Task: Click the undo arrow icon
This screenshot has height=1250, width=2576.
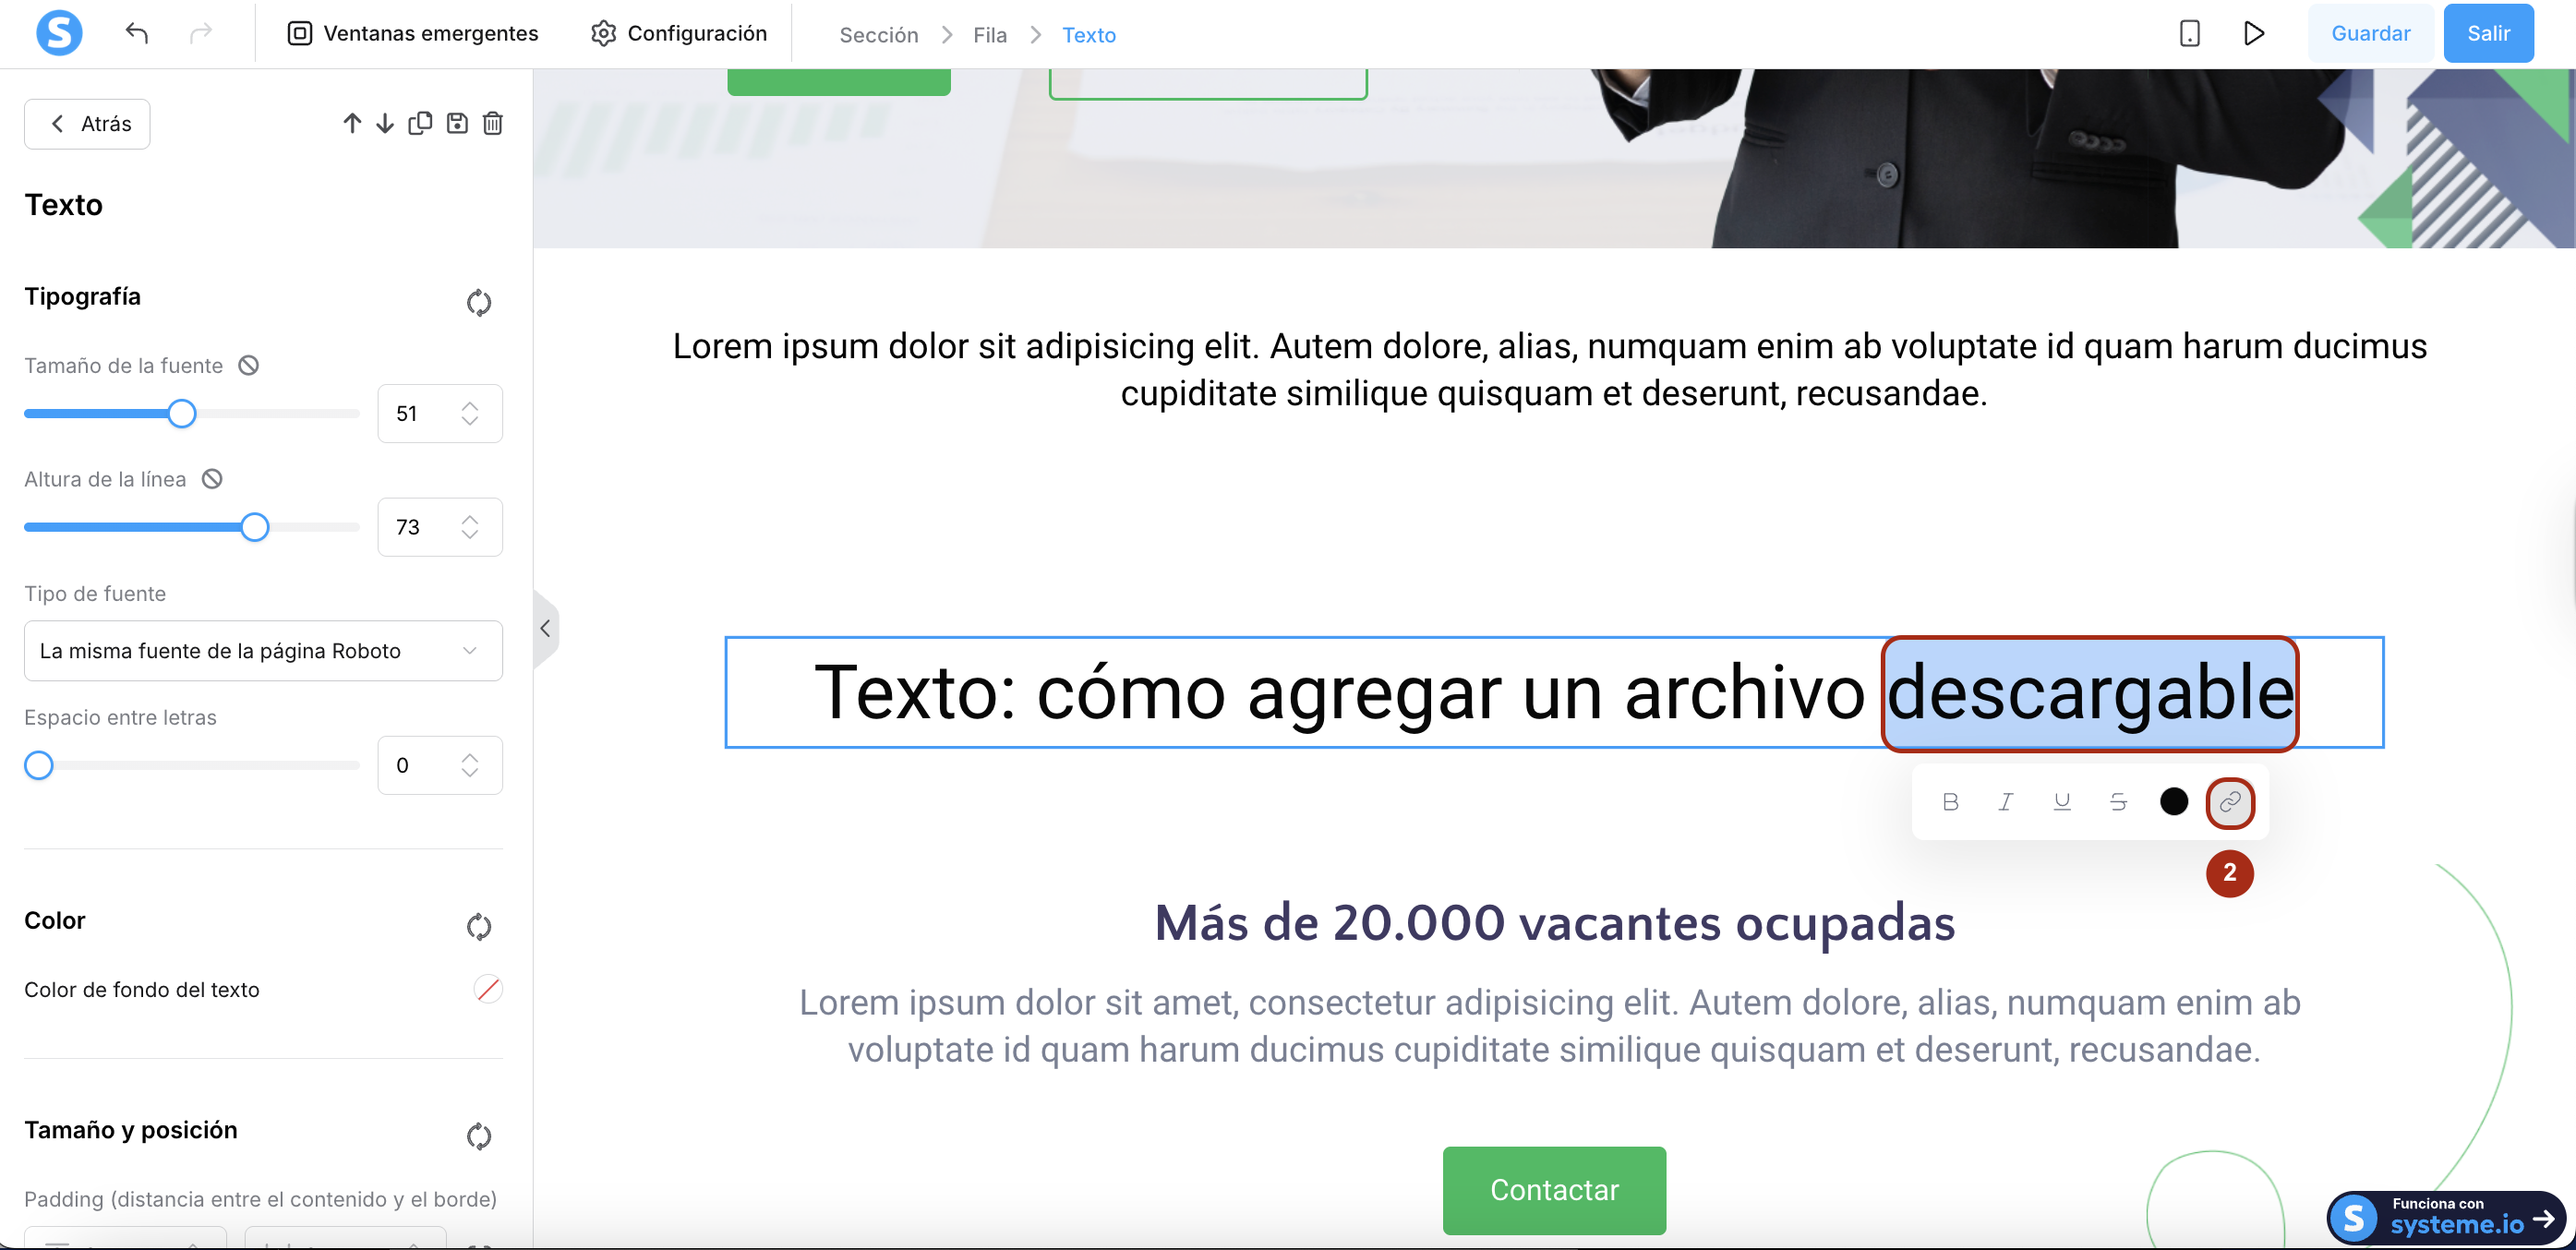Action: pos(137,34)
